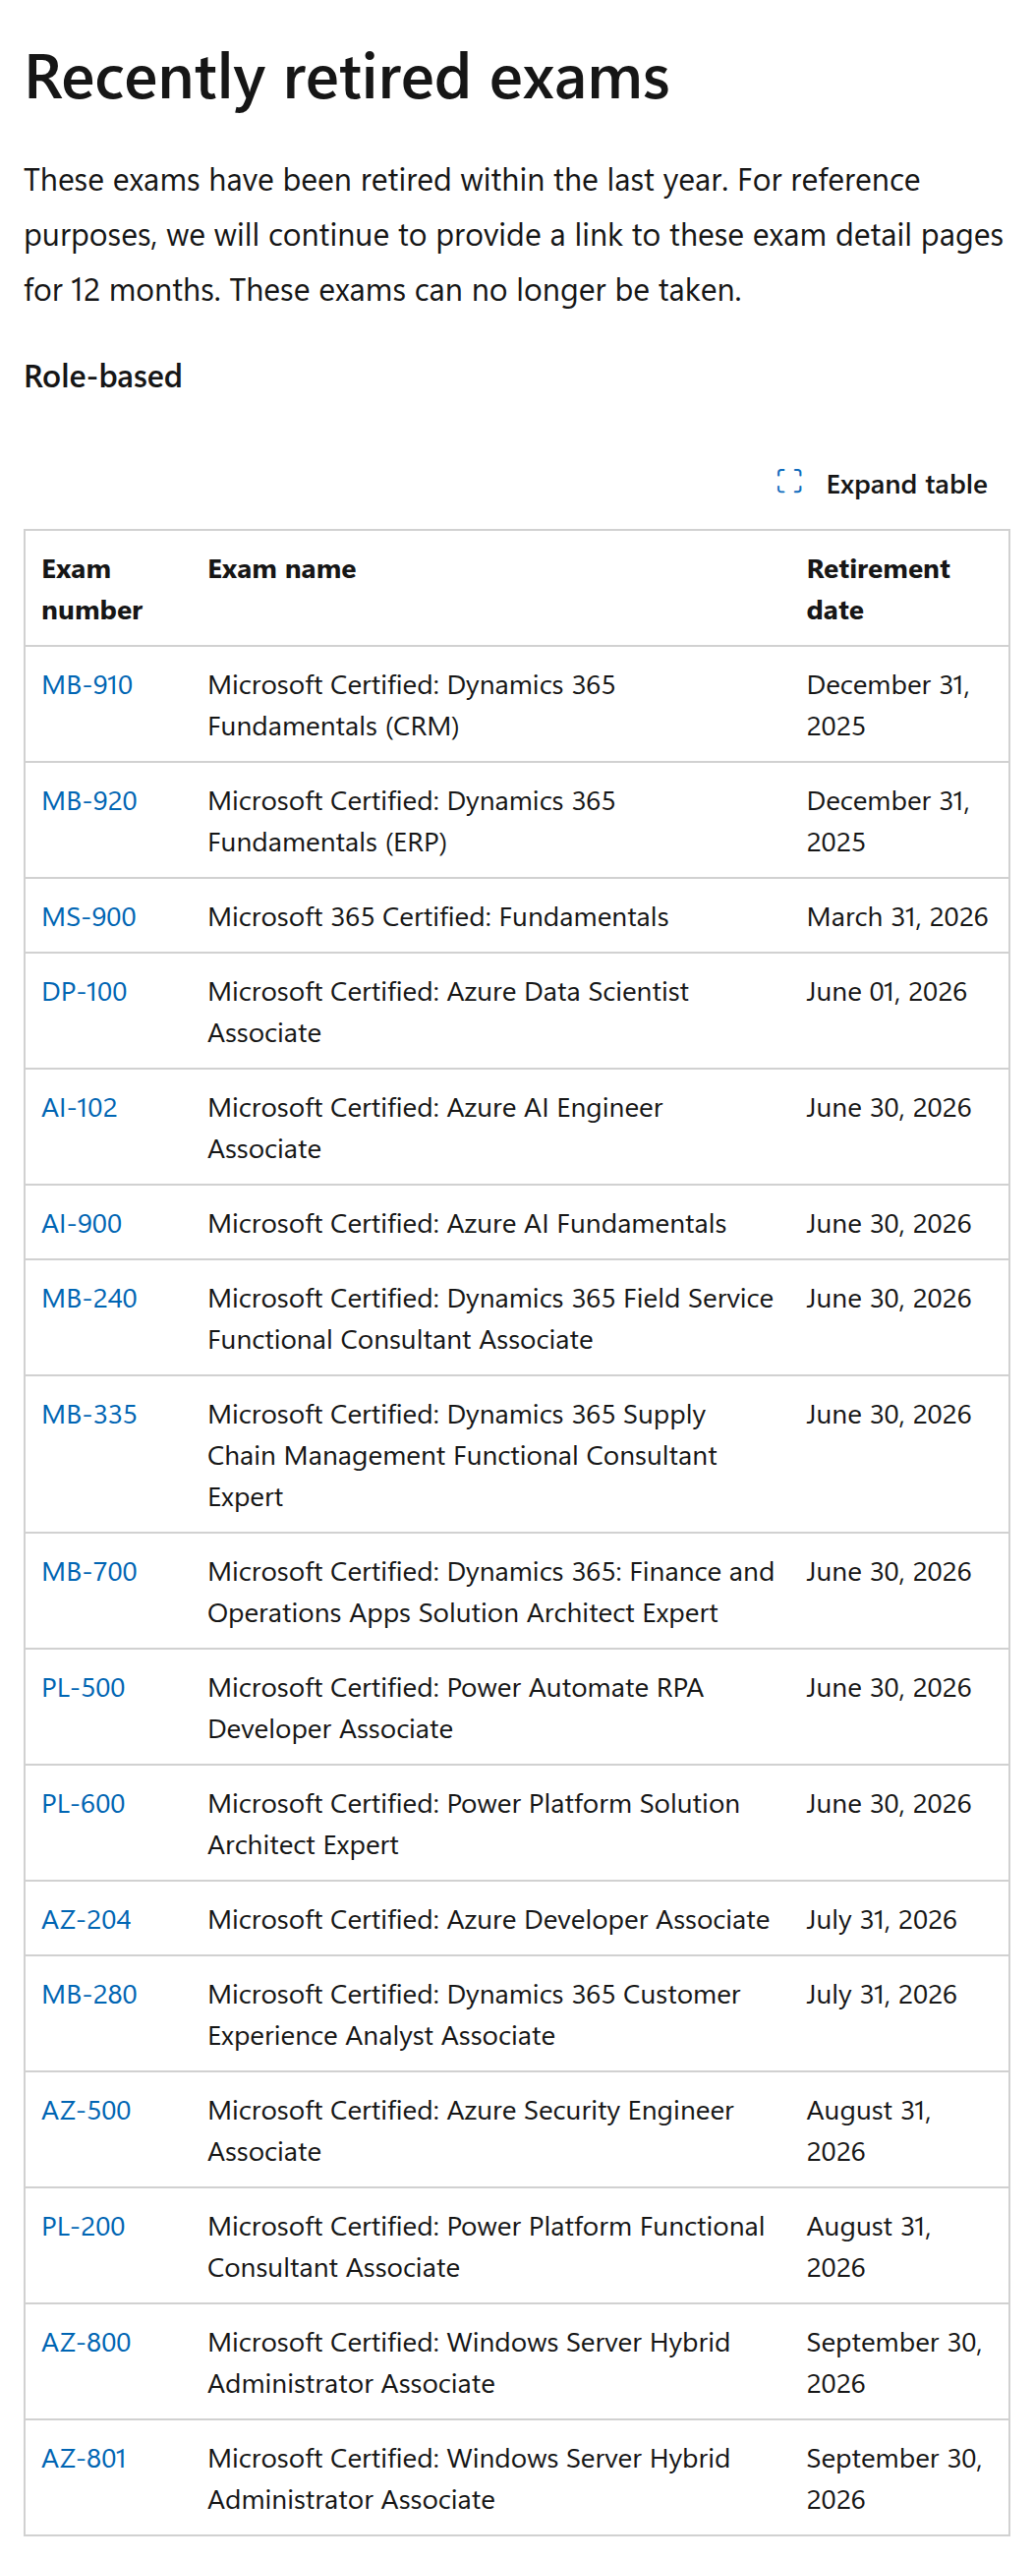Click the Retirement date column header

point(878,589)
